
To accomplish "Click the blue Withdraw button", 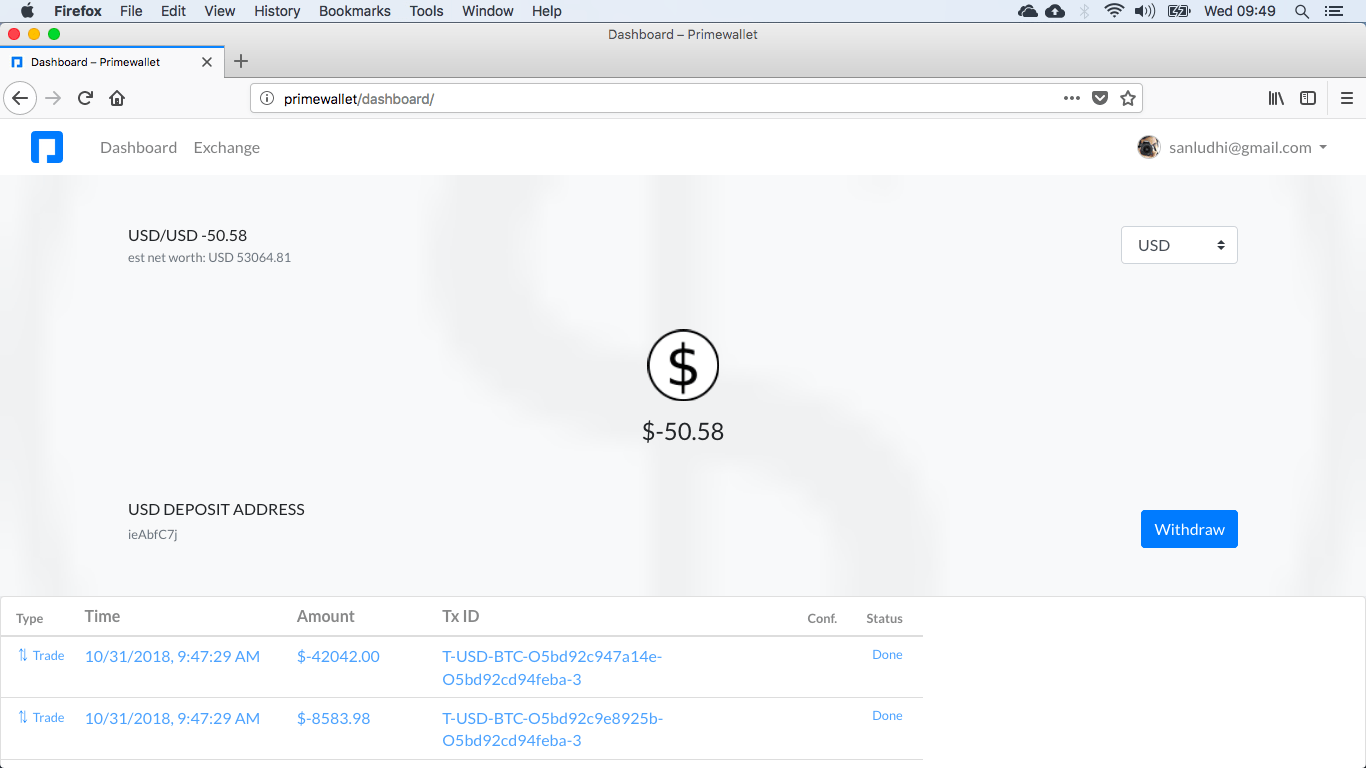I will coord(1189,529).
